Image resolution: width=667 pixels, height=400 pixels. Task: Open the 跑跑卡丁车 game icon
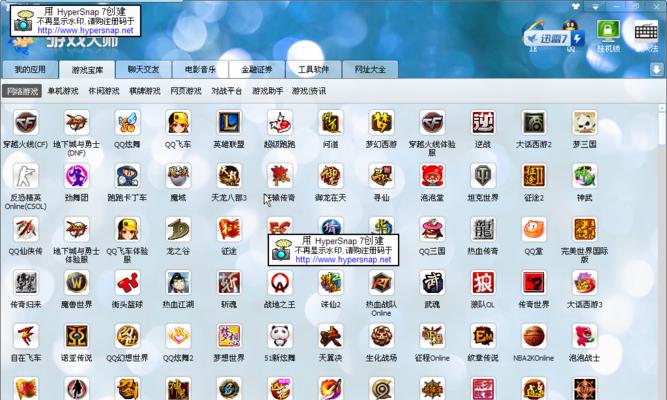(x=127, y=176)
